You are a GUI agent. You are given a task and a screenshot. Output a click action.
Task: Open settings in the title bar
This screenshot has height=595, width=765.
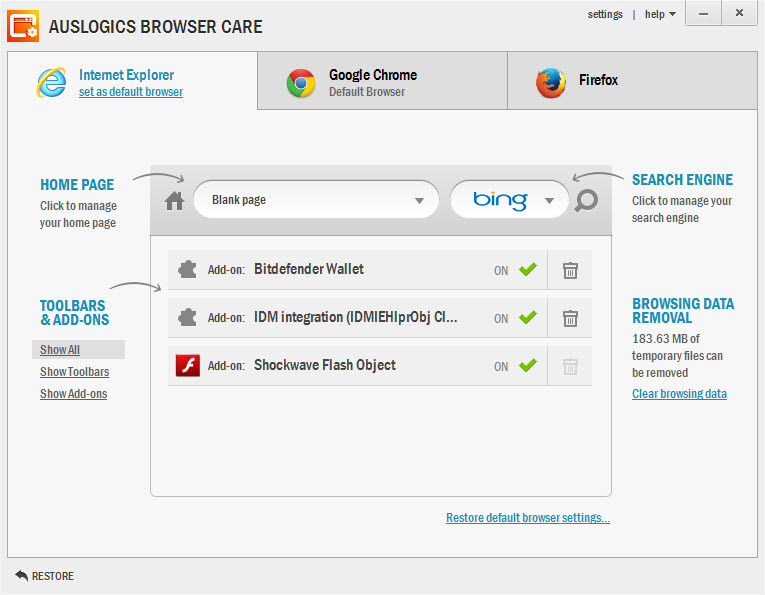[x=605, y=14]
